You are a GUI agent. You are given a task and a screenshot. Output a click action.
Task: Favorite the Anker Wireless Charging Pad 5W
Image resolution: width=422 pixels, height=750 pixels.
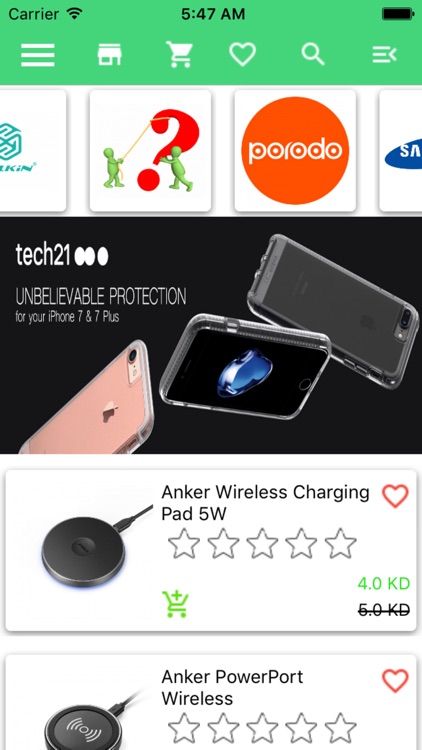click(x=395, y=496)
